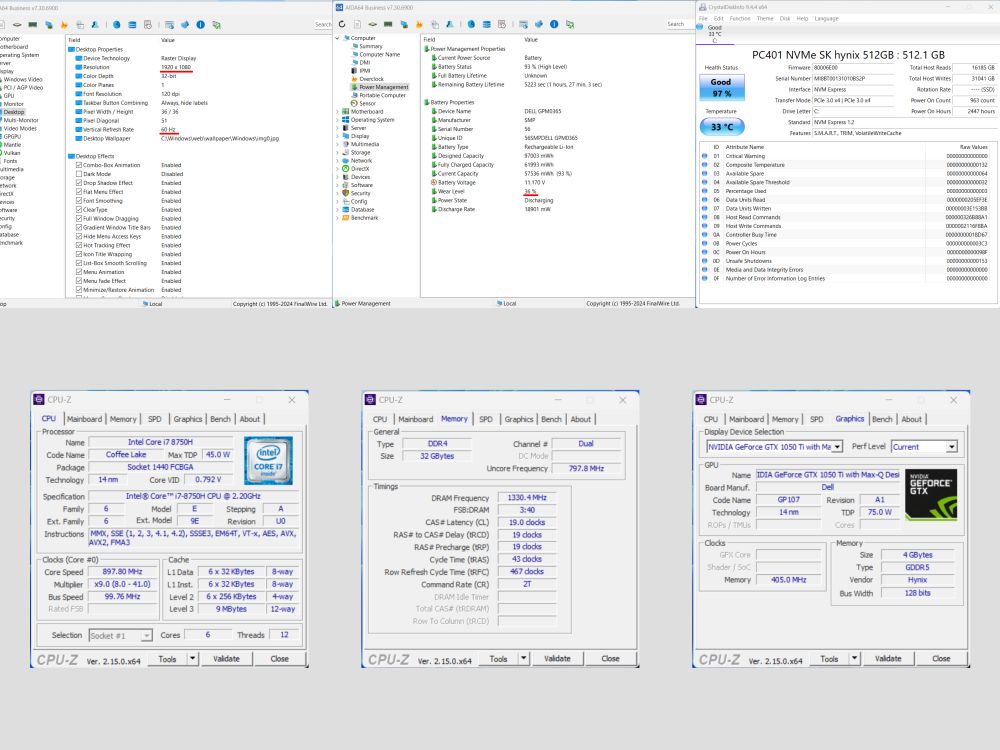Expand the Motherboard tree node
This screenshot has width=1000, height=750.
click(338, 111)
